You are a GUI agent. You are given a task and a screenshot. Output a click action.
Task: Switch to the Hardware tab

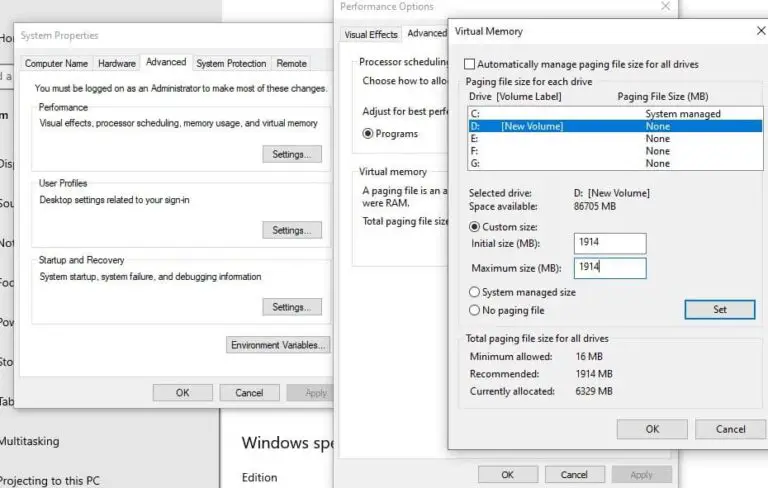point(117,63)
